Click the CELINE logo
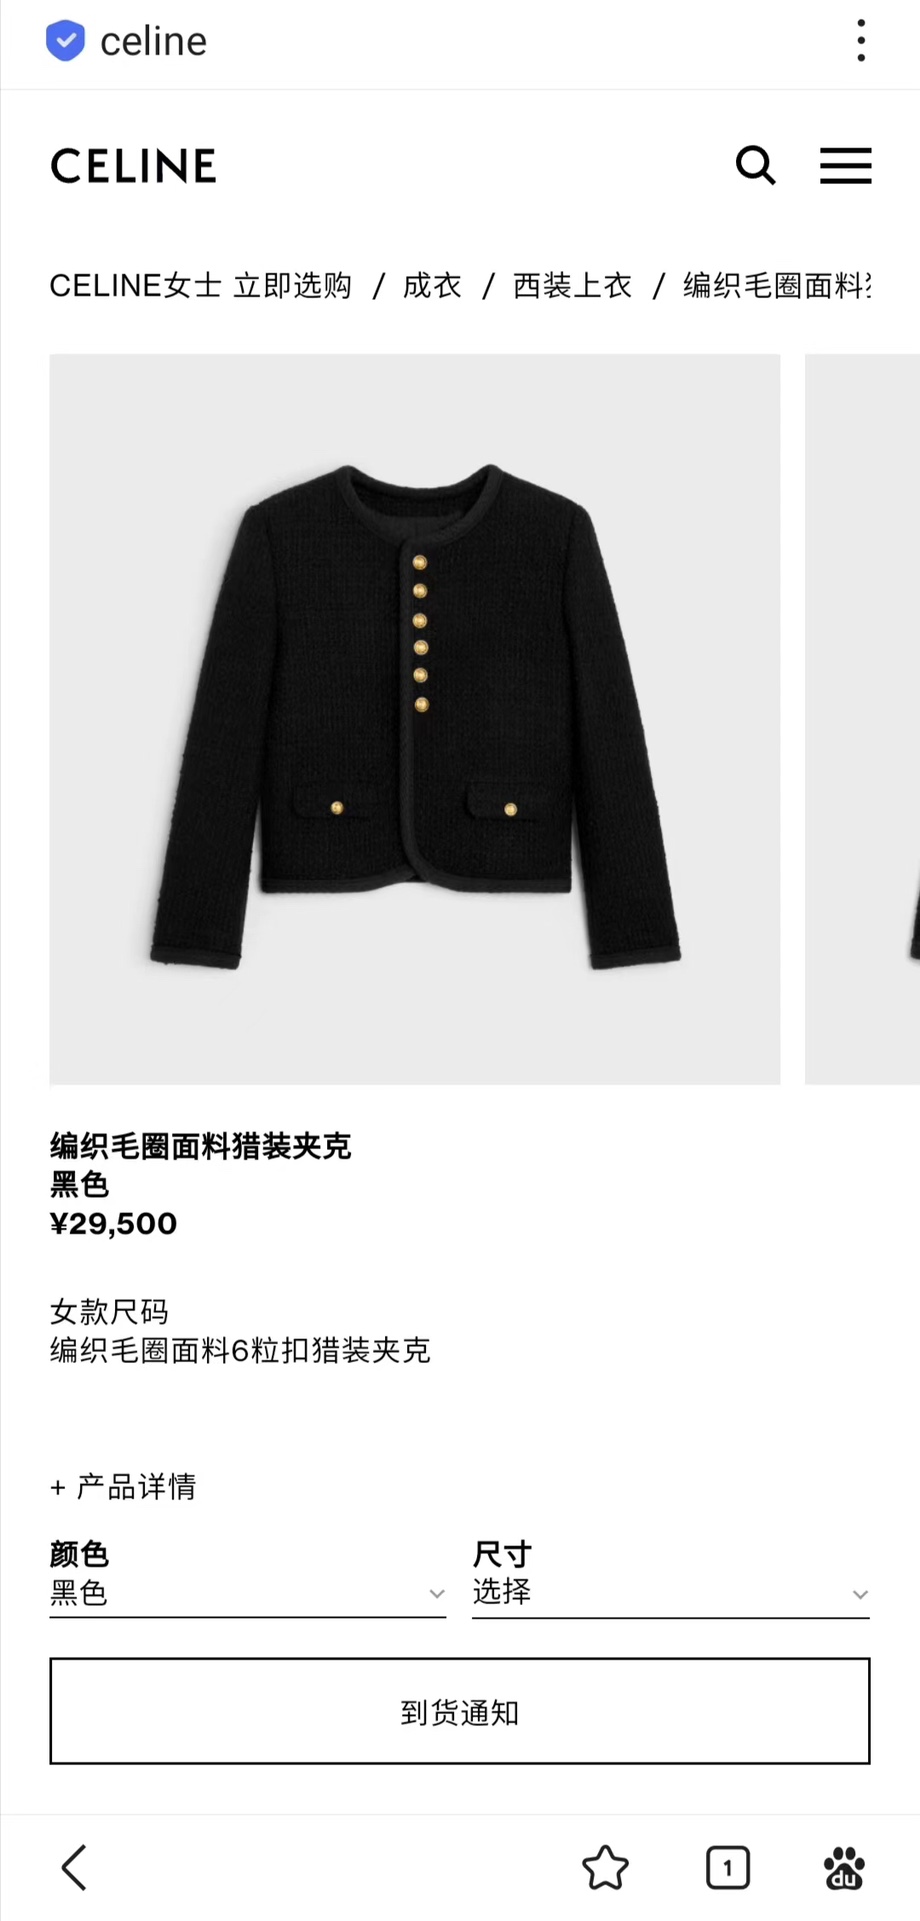 point(133,166)
